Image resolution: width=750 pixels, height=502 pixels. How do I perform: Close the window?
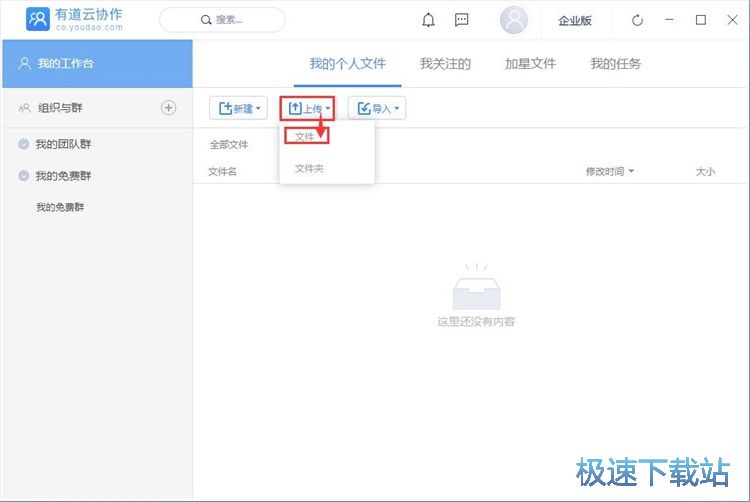732,20
